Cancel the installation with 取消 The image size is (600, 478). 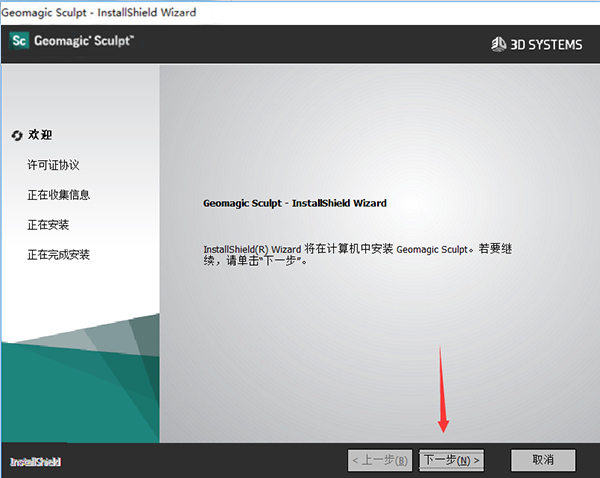point(543,460)
